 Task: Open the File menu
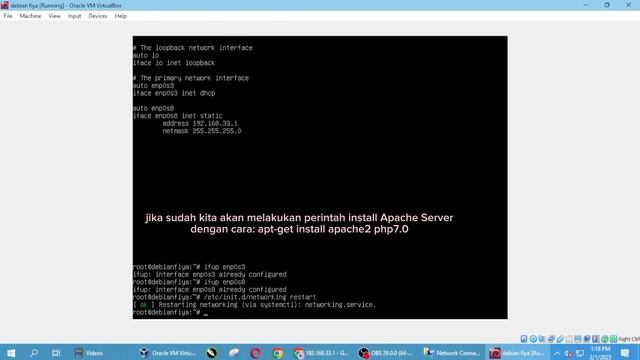[x=8, y=16]
